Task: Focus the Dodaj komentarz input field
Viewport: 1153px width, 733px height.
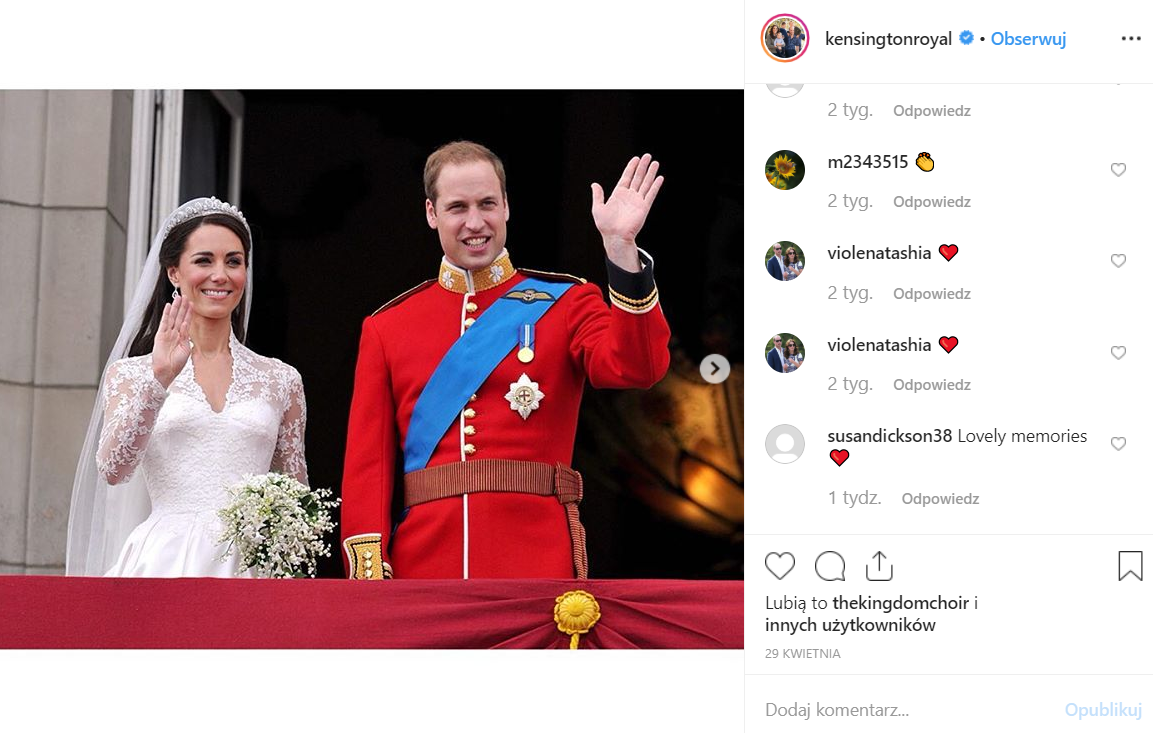Action: [x=908, y=709]
